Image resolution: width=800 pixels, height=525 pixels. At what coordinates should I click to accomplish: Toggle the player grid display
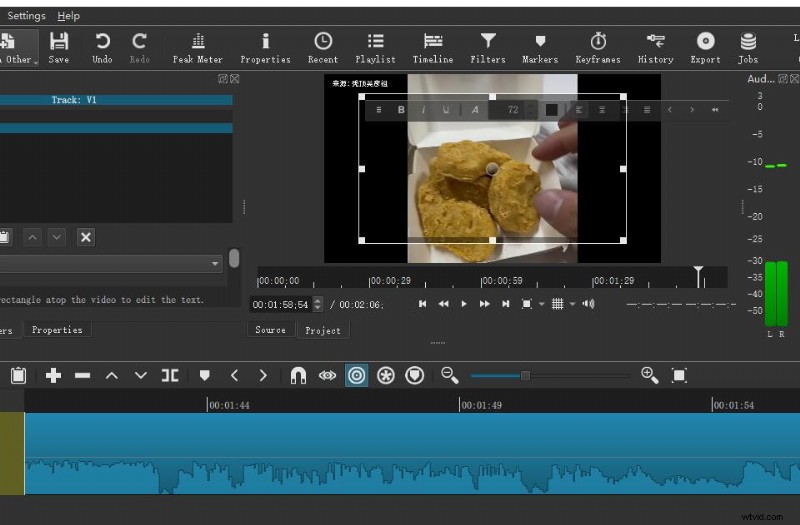[x=558, y=304]
